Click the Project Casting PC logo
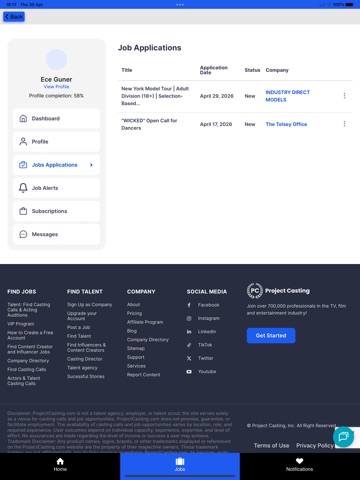 255,291
